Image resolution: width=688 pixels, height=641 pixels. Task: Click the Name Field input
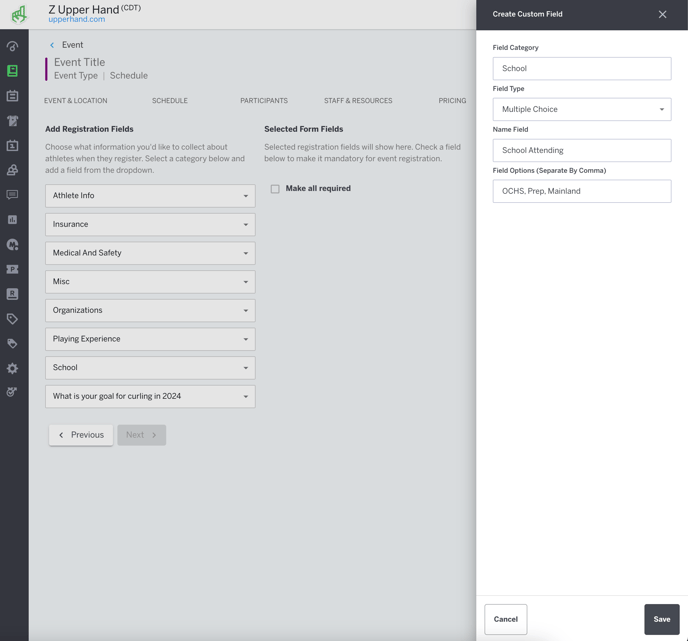coord(582,150)
